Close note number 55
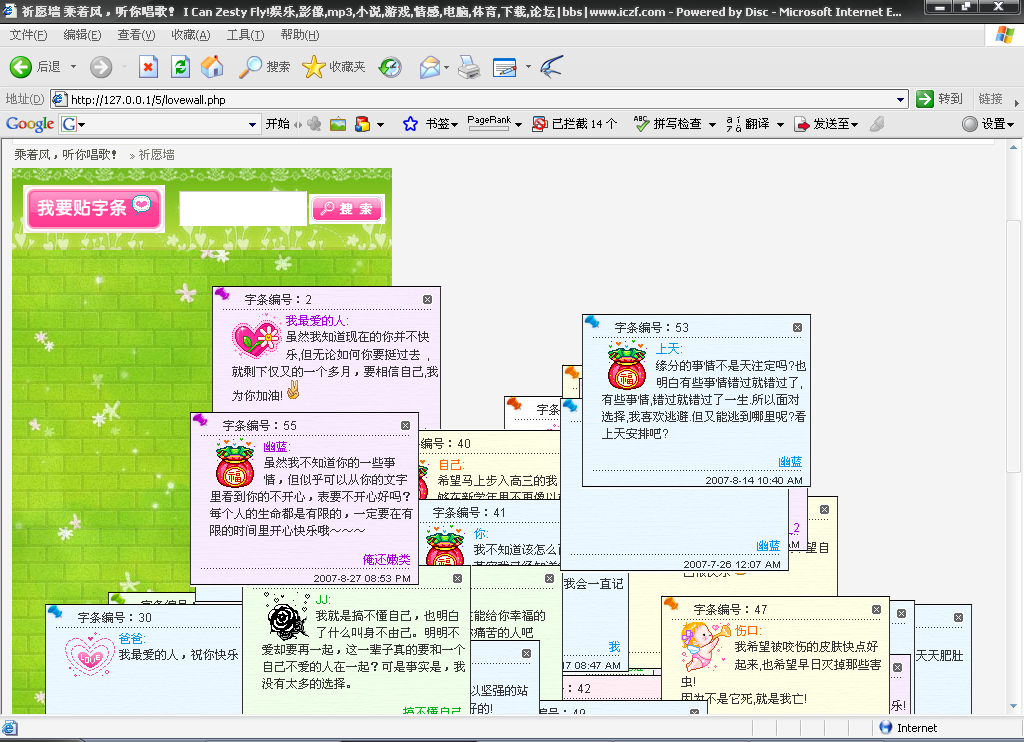This screenshot has height=742, width=1024. pyautogui.click(x=405, y=425)
